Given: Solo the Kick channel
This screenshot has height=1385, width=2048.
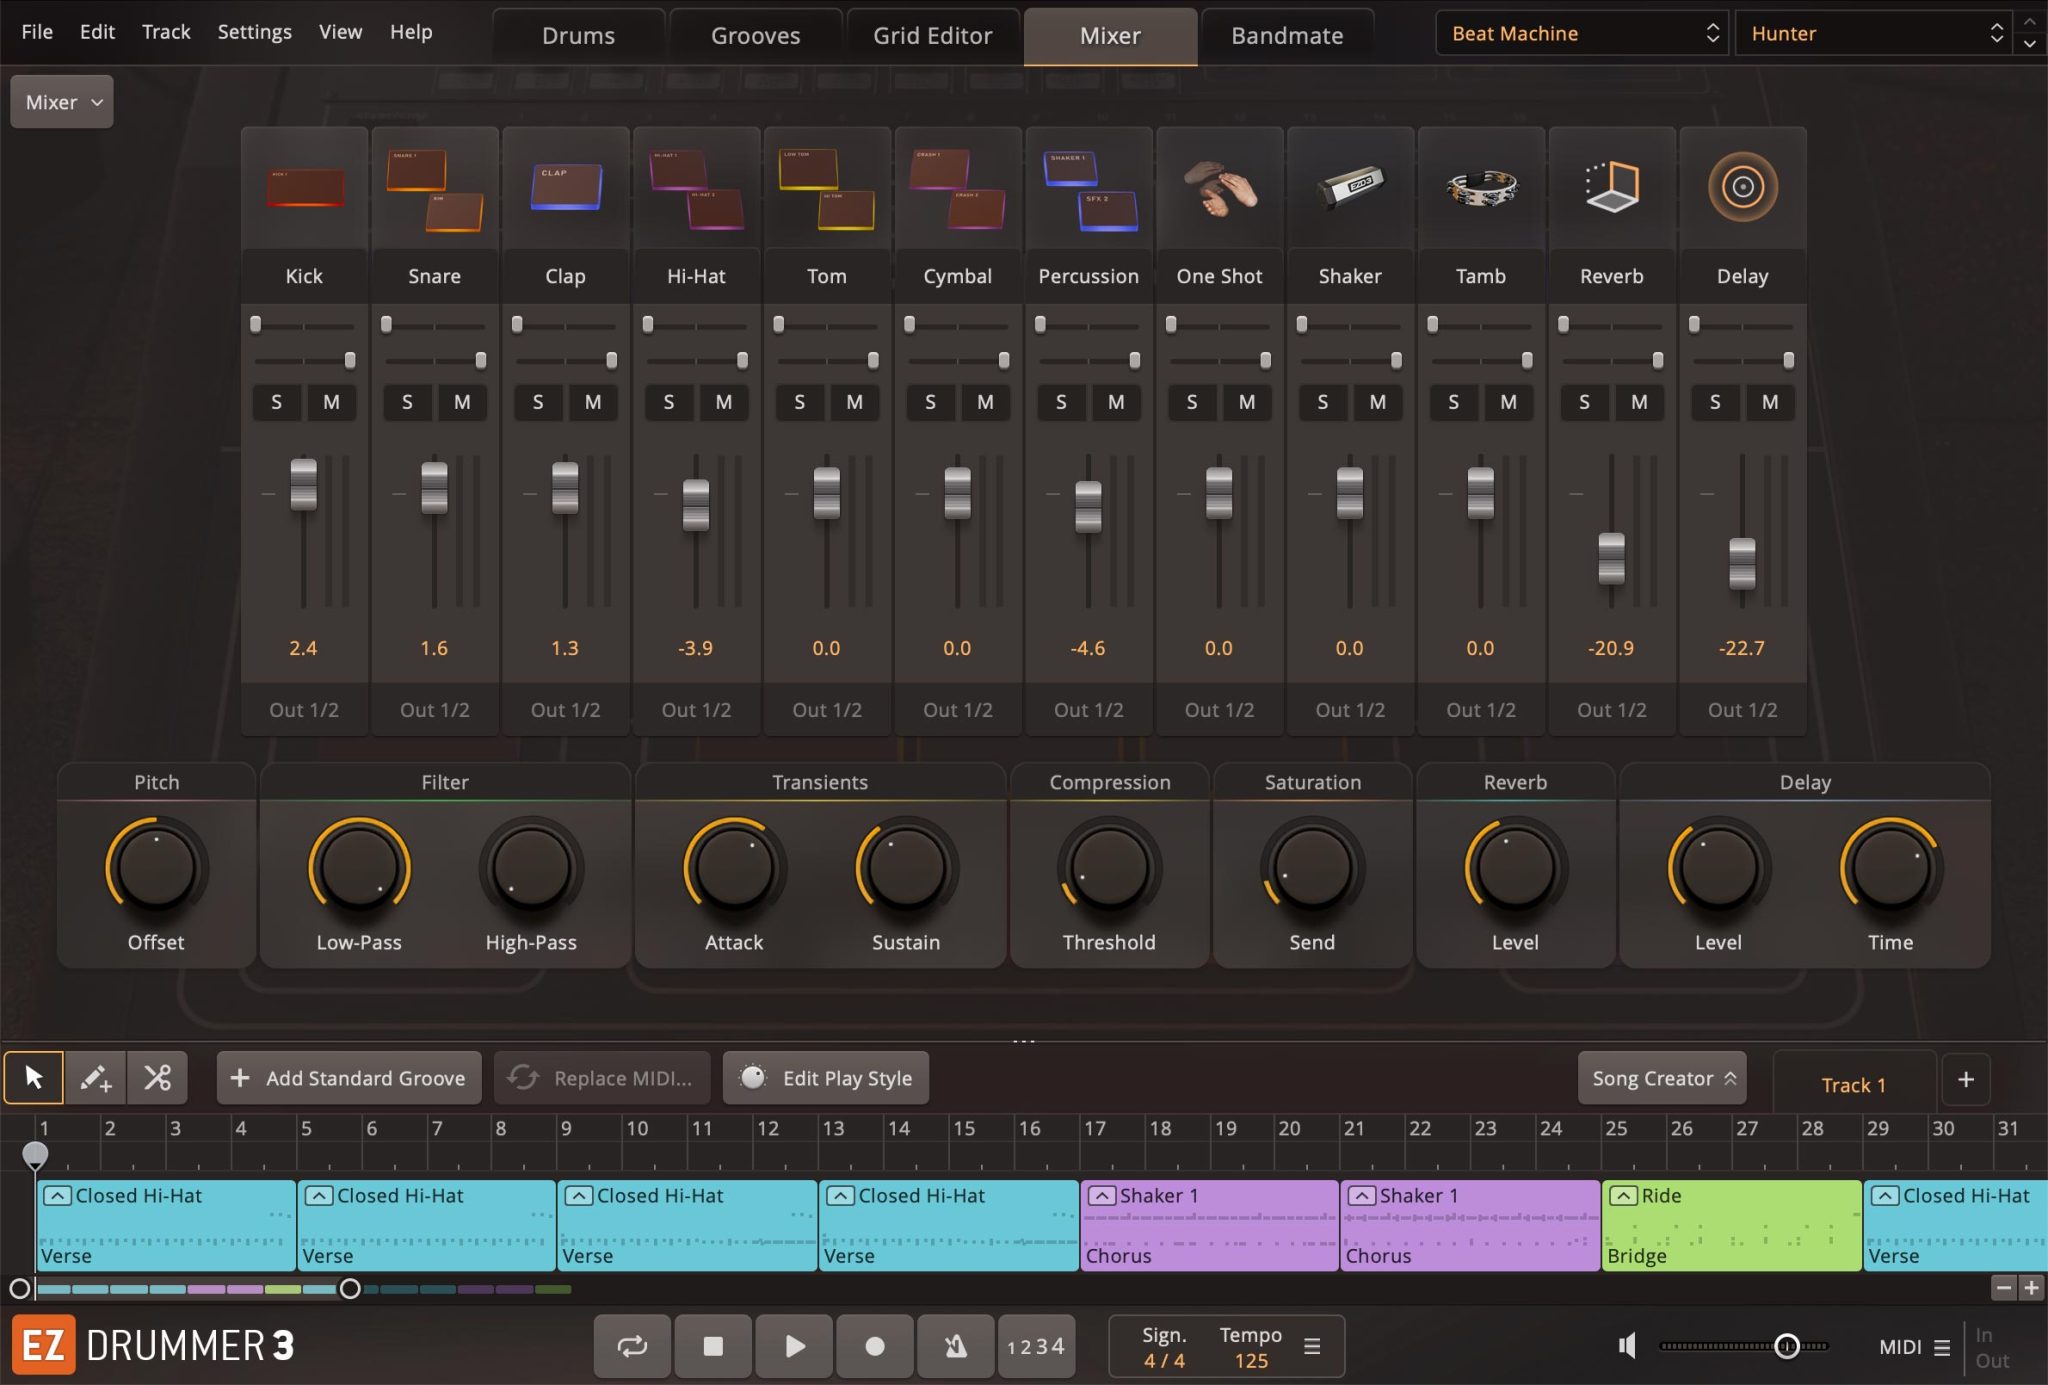Looking at the screenshot, I should pyautogui.click(x=276, y=402).
